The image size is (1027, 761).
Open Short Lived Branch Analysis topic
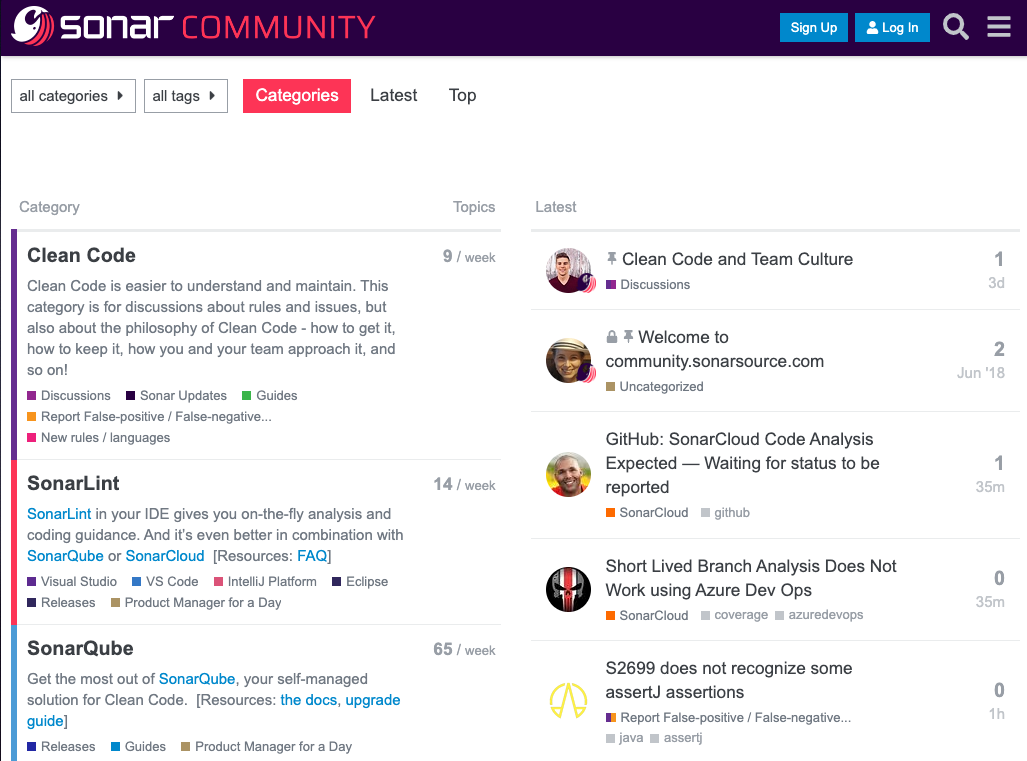coord(751,578)
